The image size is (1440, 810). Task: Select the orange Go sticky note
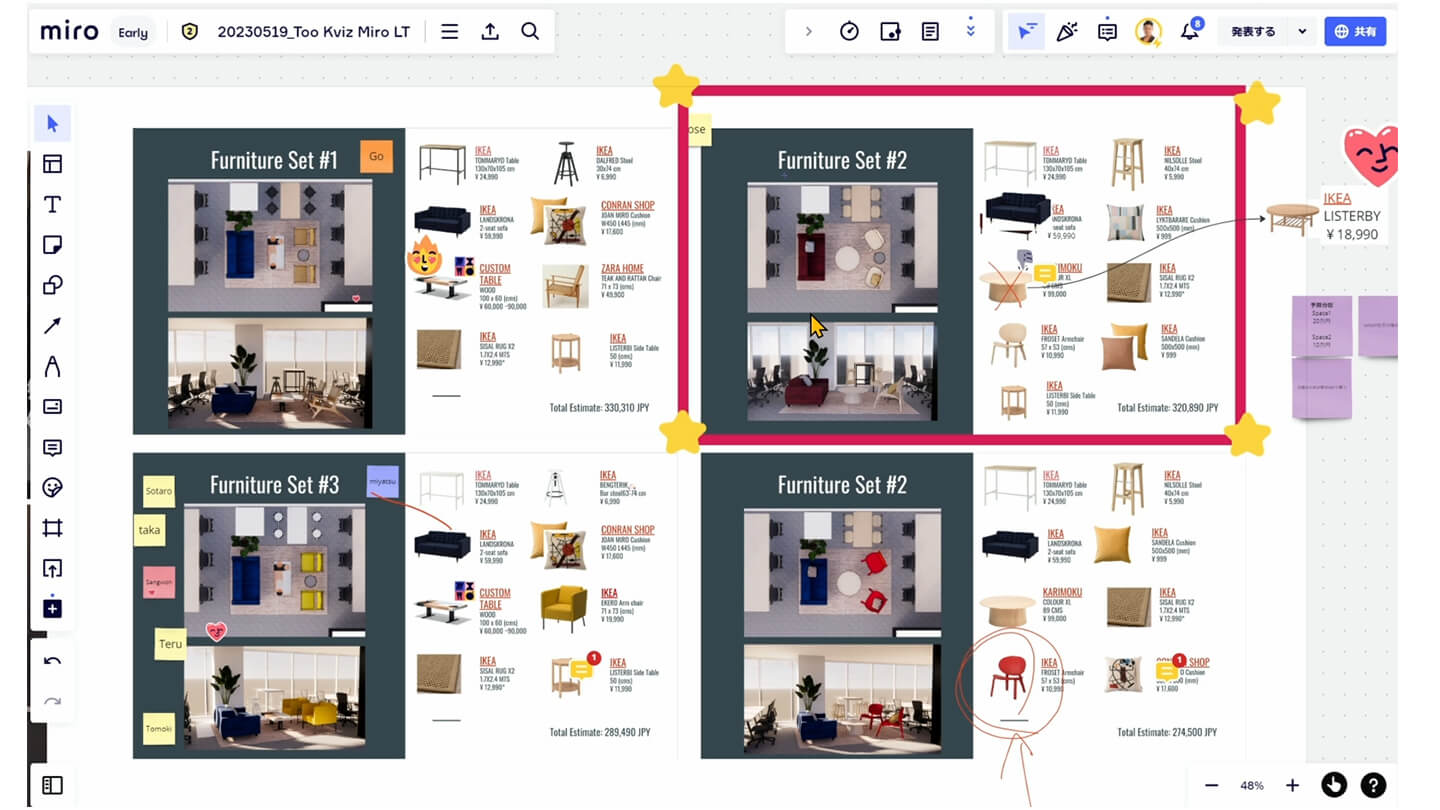click(x=376, y=156)
